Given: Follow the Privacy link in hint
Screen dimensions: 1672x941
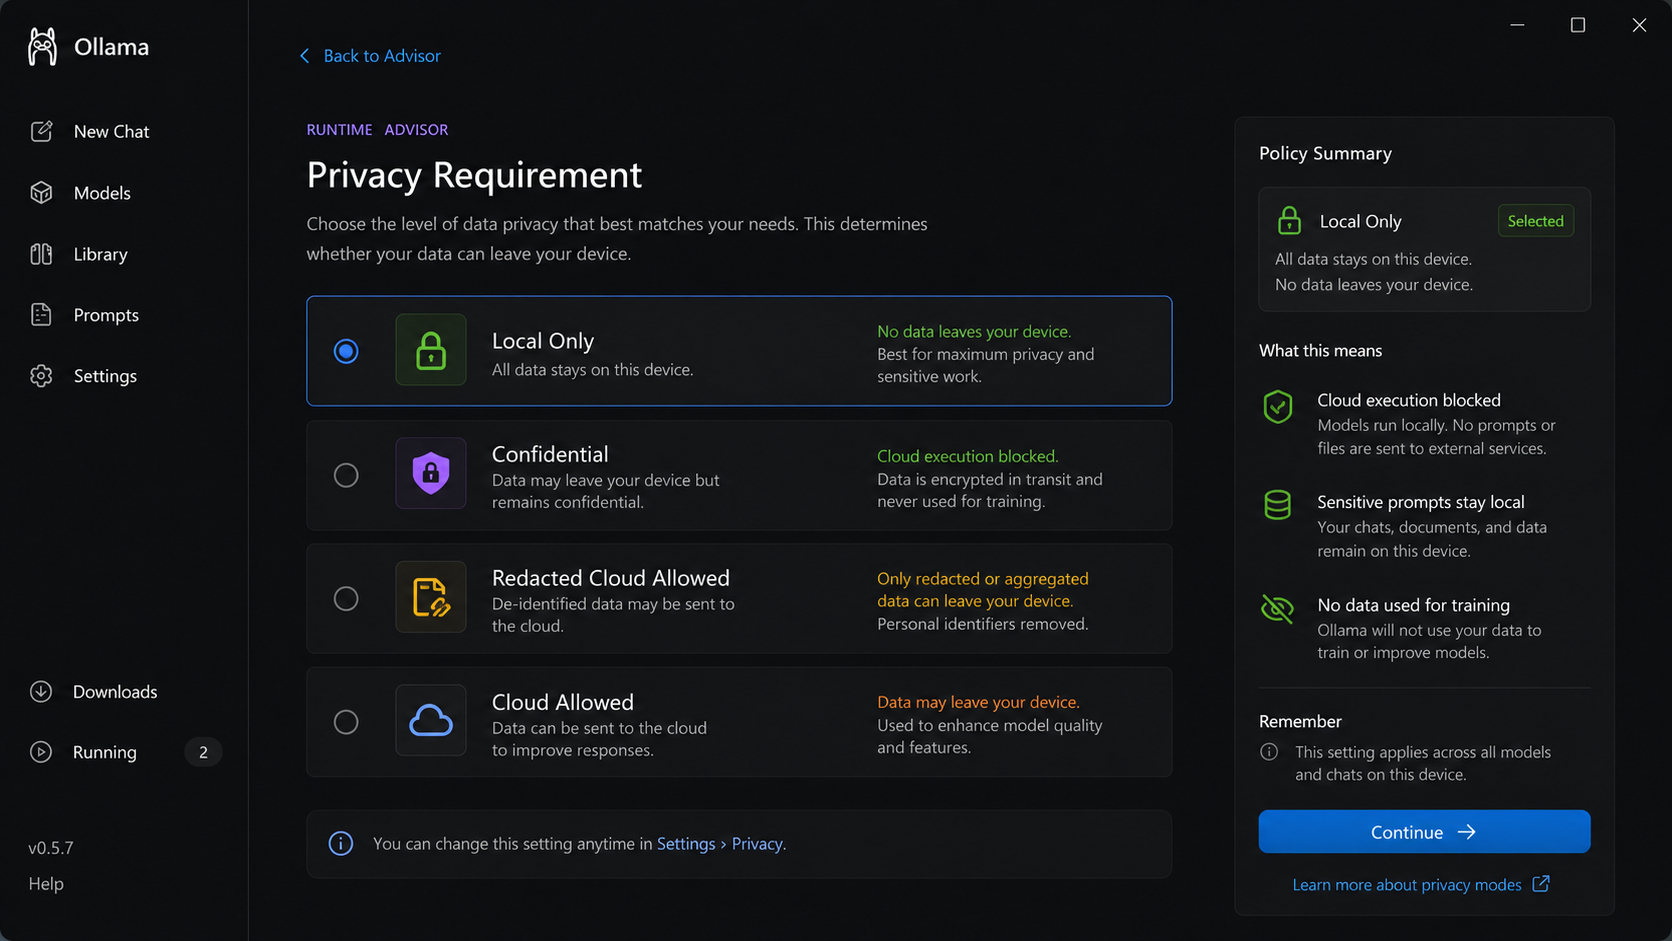Looking at the screenshot, I should [x=757, y=844].
